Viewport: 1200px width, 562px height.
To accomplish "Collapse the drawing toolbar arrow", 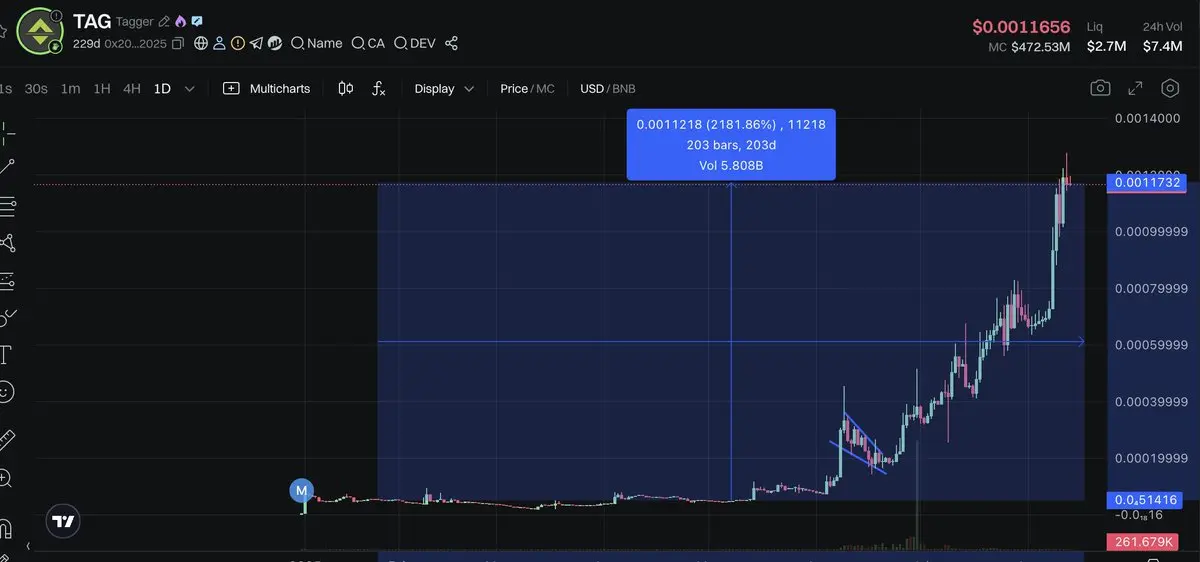I will (x=28, y=546).
